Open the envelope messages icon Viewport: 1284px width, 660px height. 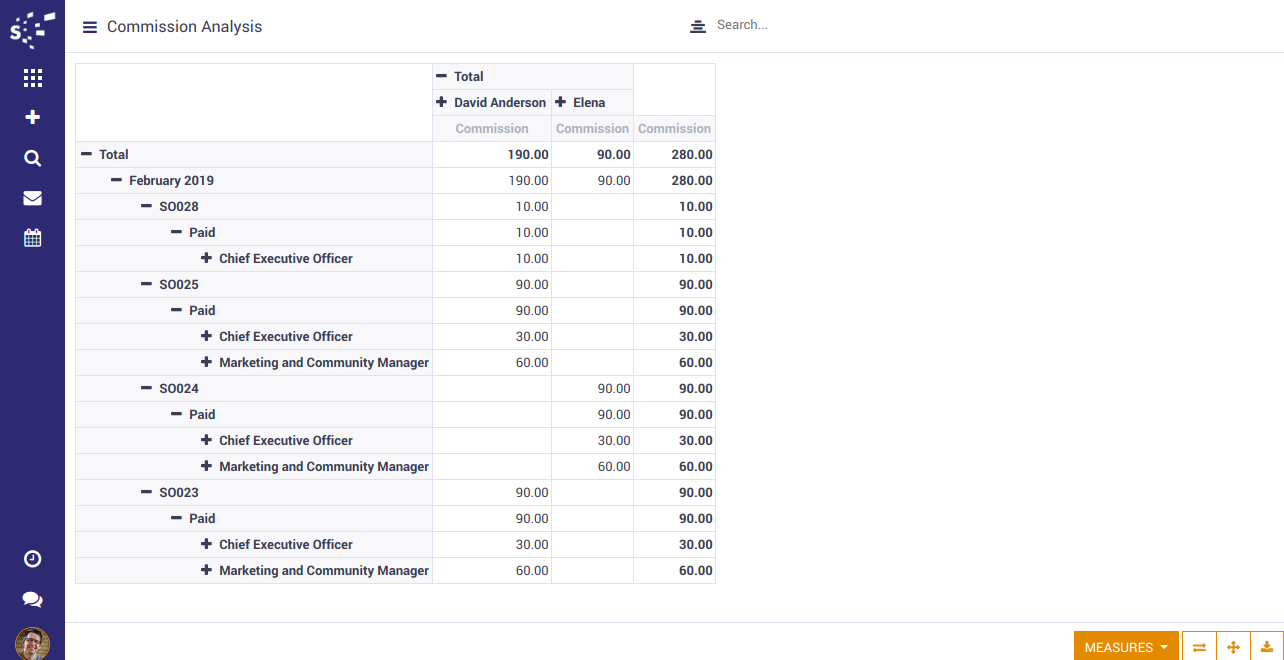32,198
